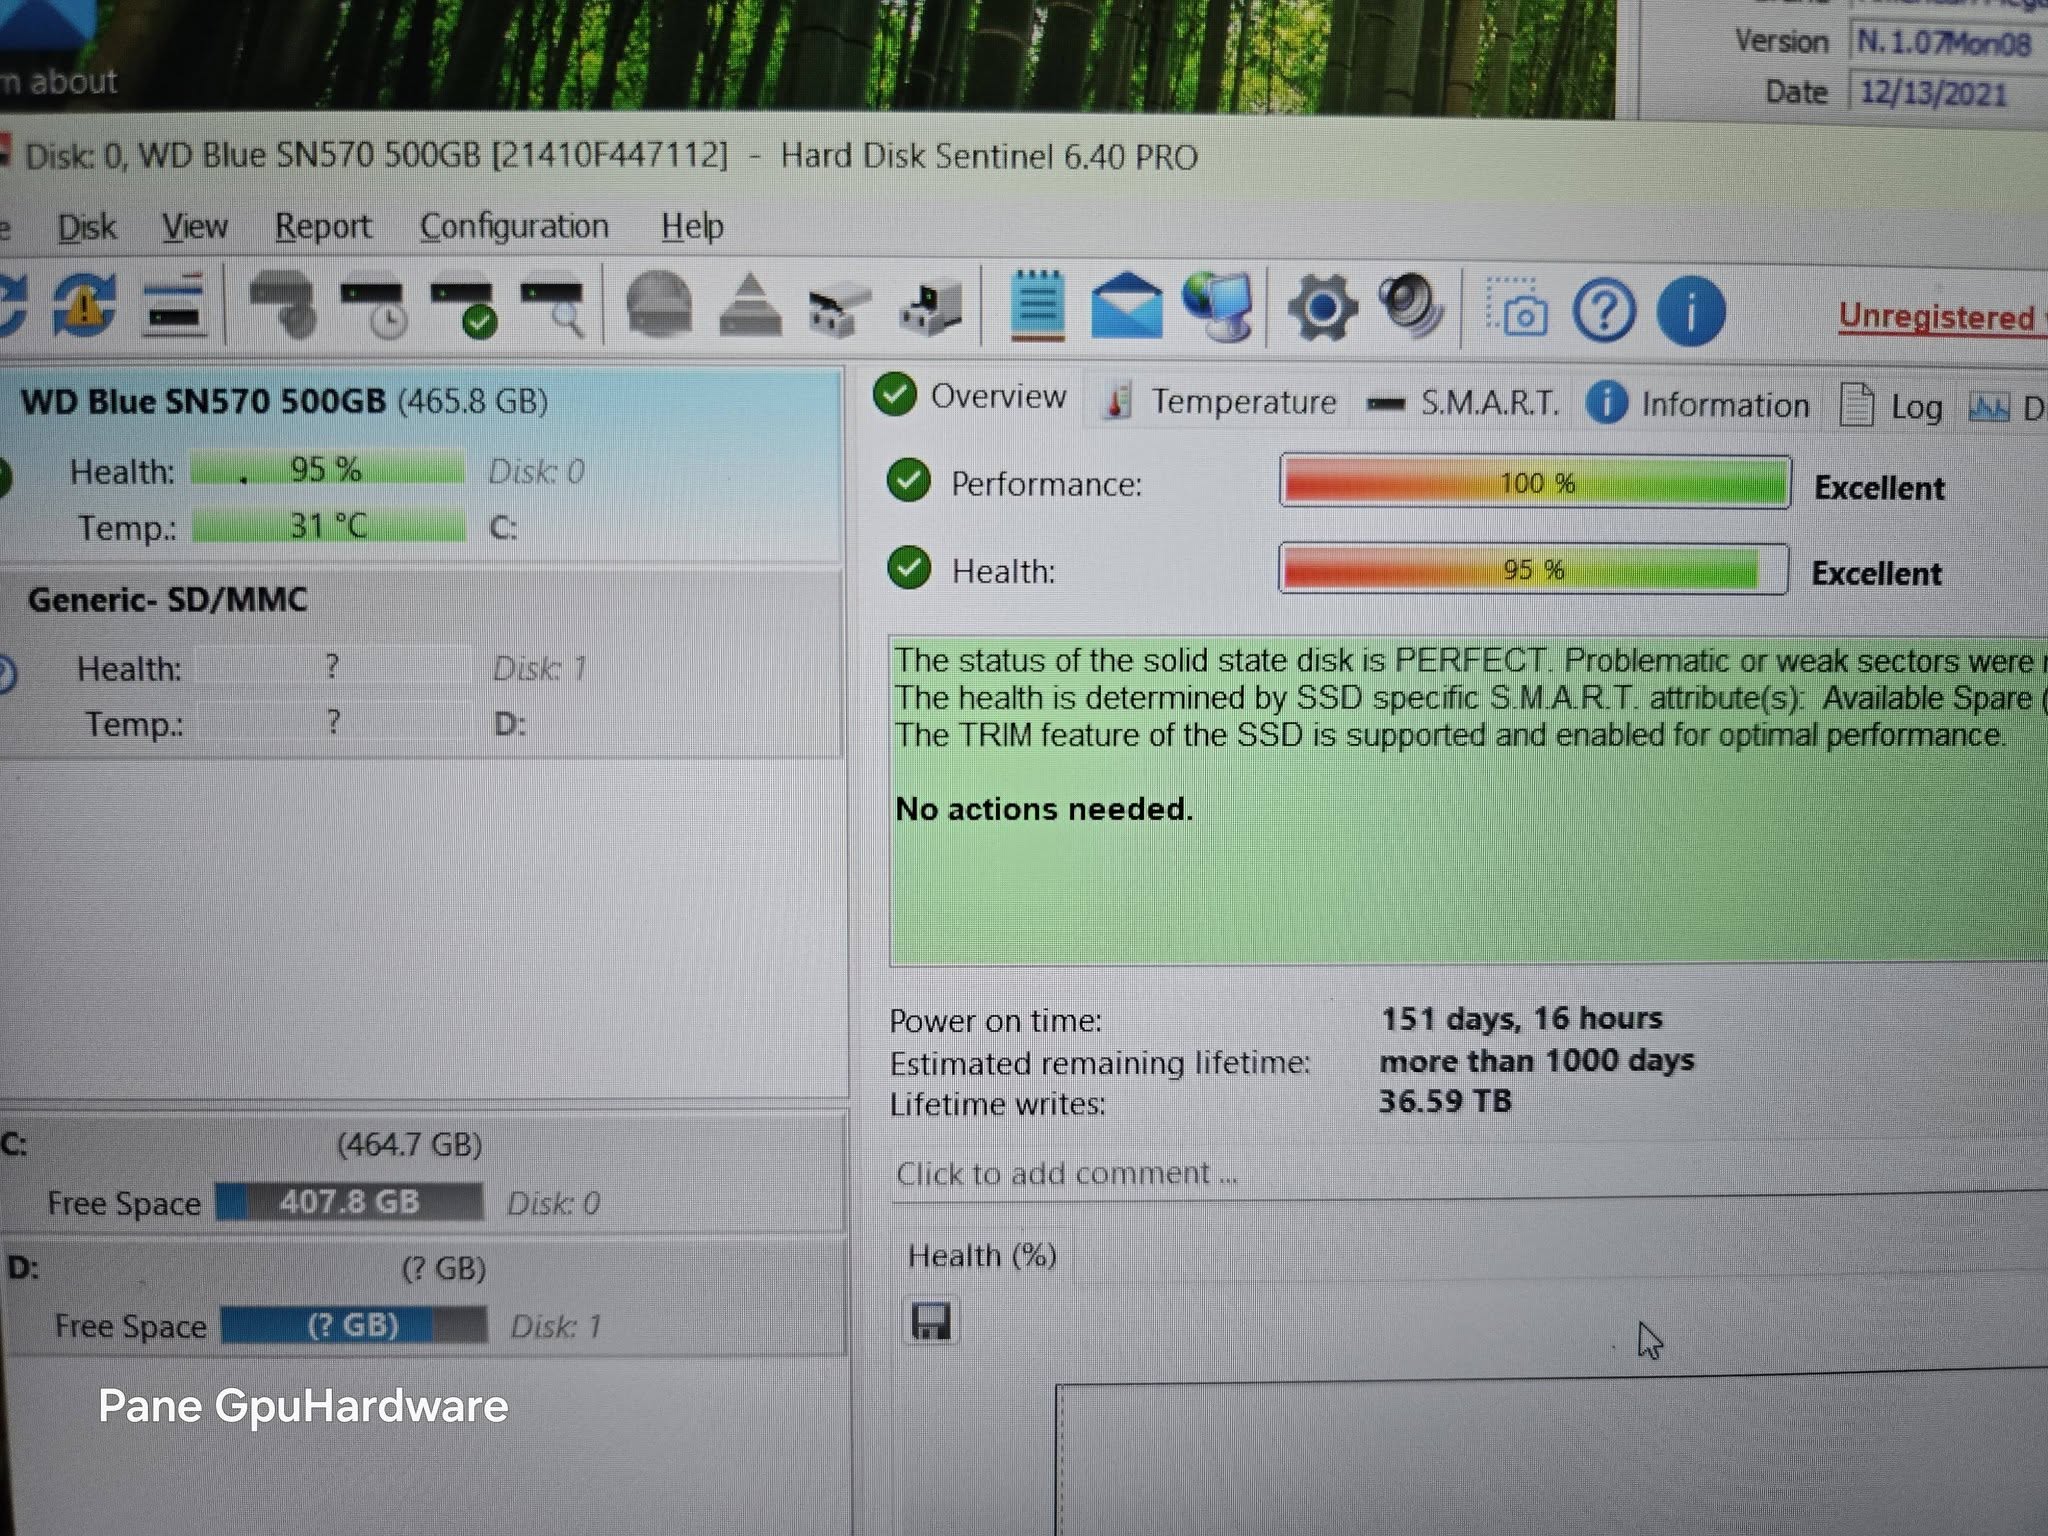Click the Overview Health 95 % gradient bar
2048x1536 pixels.
coord(1533,569)
